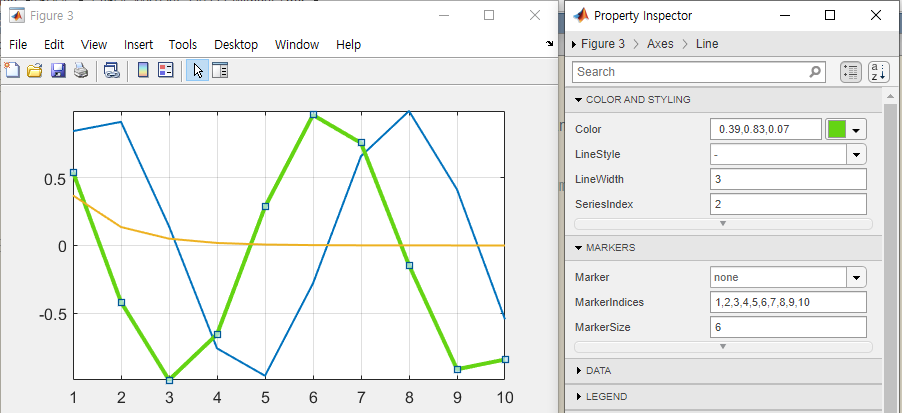
Task: Click the Axes breadcrumb link
Action: 660,44
